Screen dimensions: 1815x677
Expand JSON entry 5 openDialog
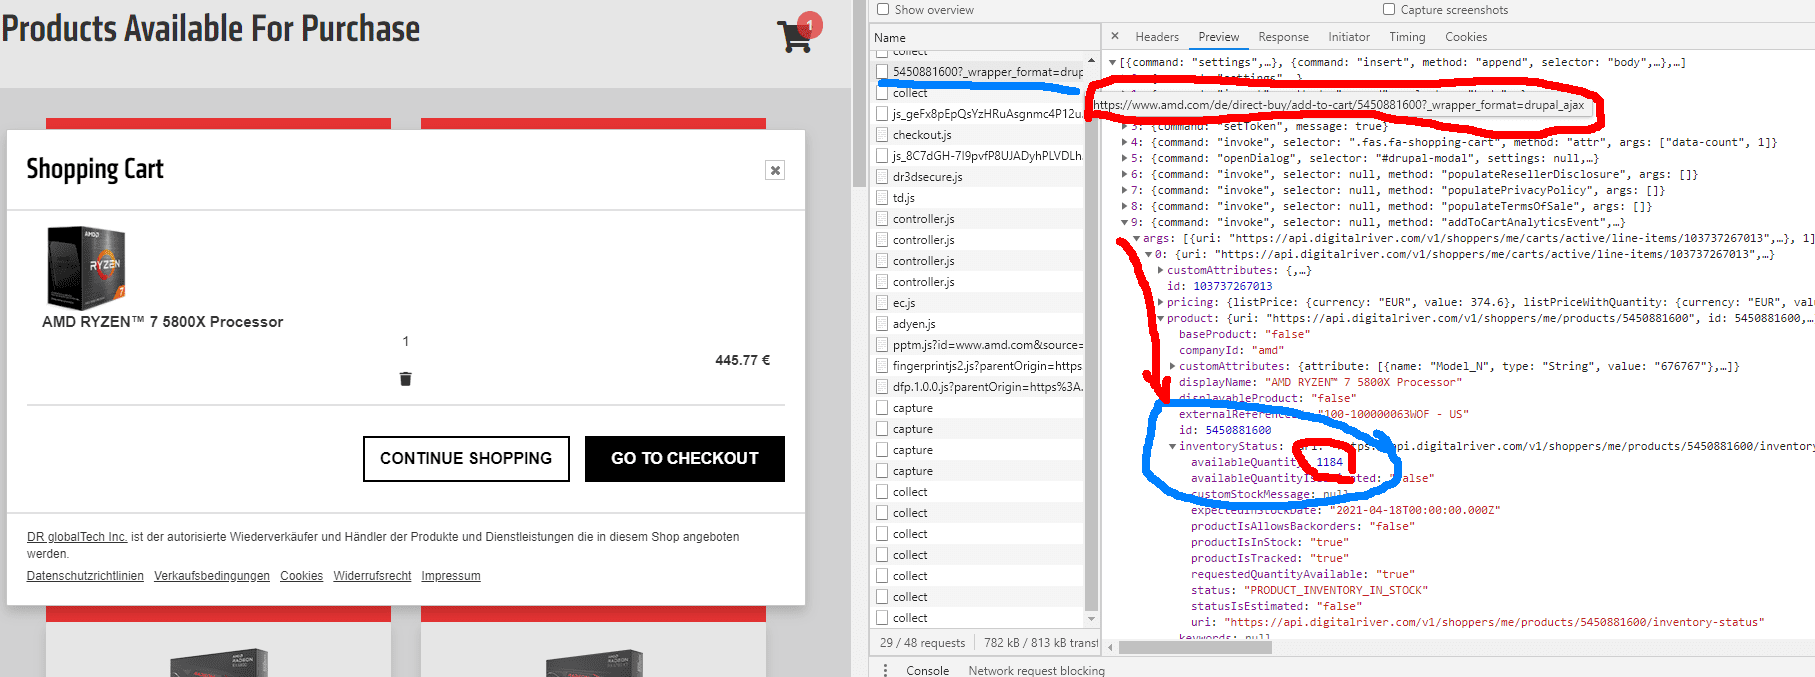tap(1124, 158)
